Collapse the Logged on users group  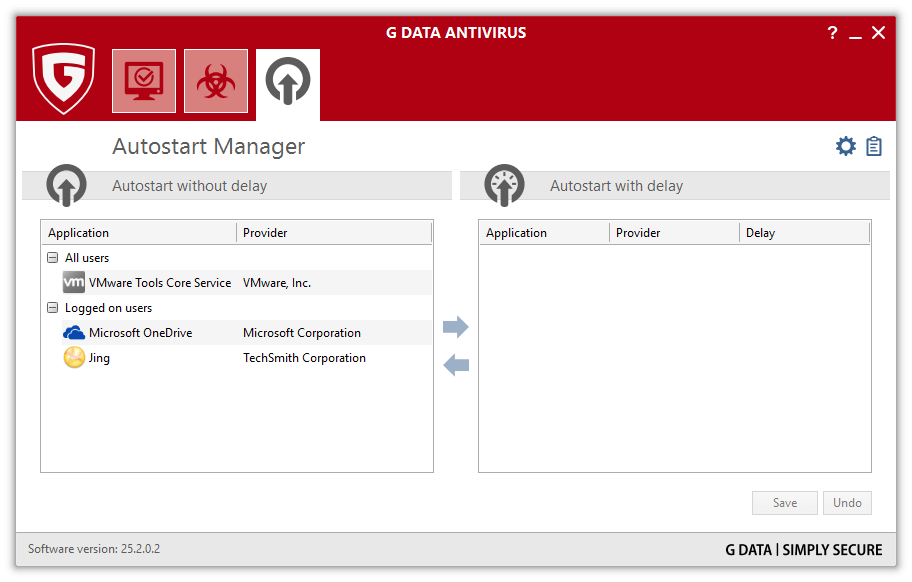pos(52,308)
